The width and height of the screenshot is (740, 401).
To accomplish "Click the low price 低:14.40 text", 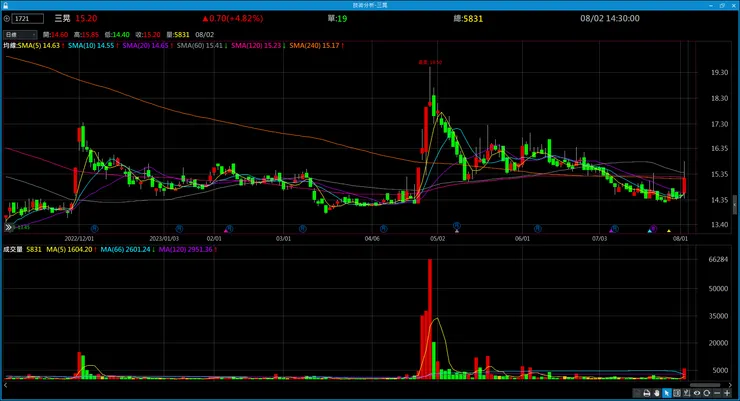I will pos(117,34).
